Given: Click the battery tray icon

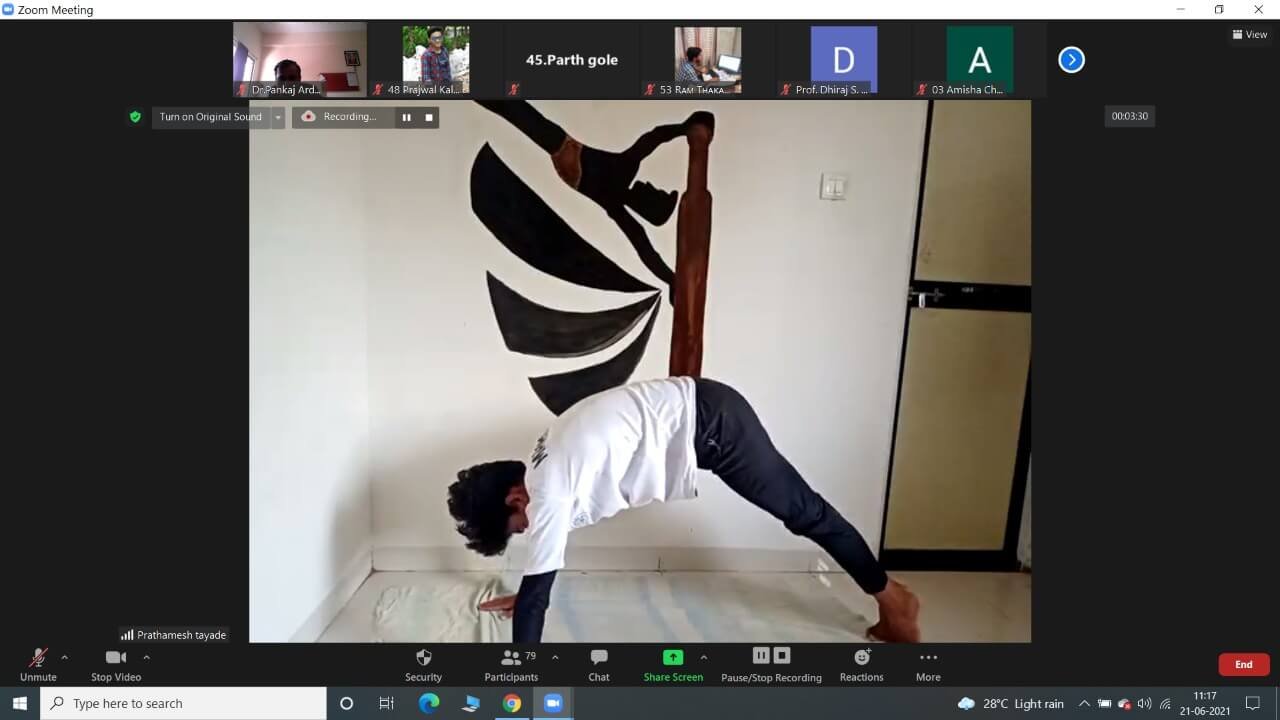Looking at the screenshot, I should click(1104, 703).
